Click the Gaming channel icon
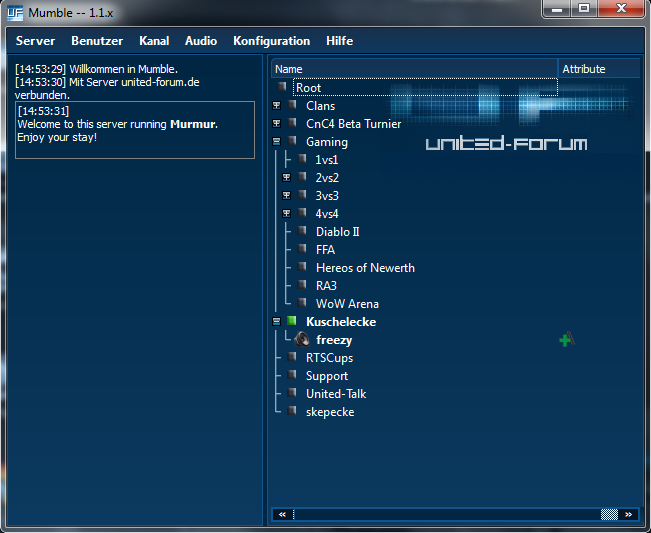 pyautogui.click(x=292, y=141)
